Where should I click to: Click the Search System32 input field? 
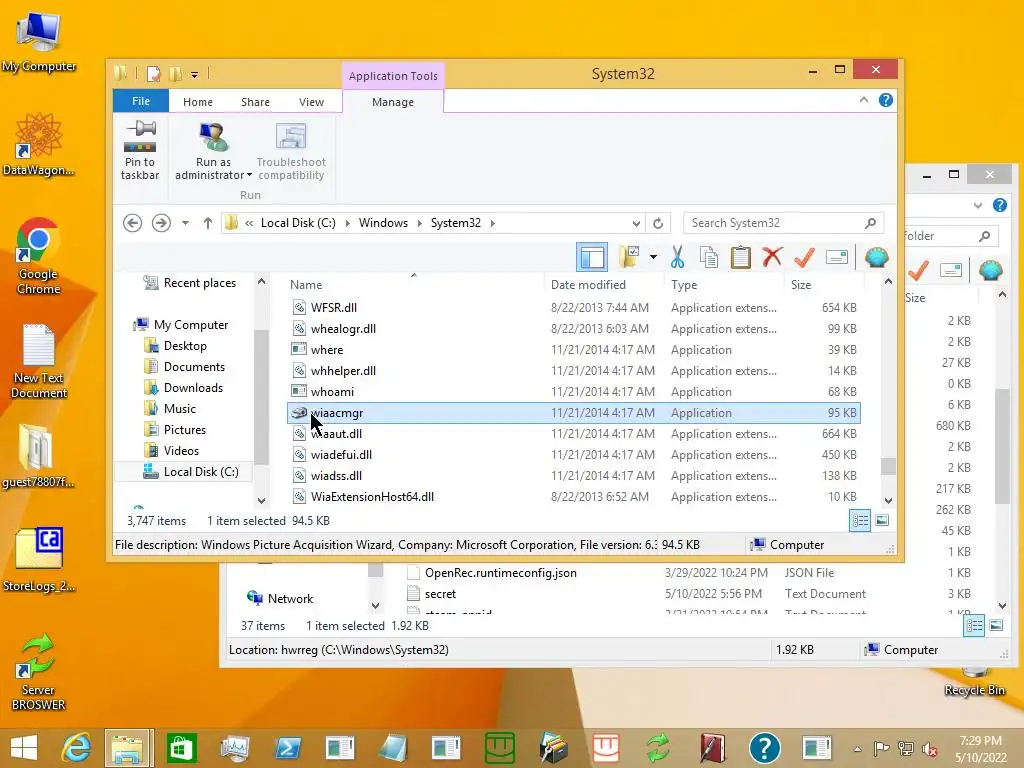click(x=784, y=223)
